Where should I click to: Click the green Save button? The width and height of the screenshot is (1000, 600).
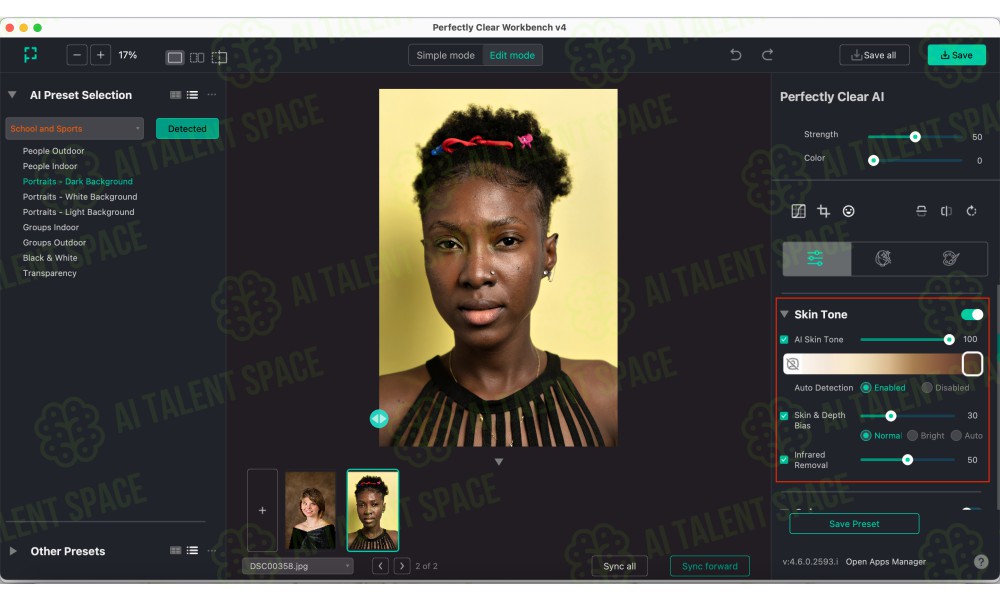(x=957, y=55)
